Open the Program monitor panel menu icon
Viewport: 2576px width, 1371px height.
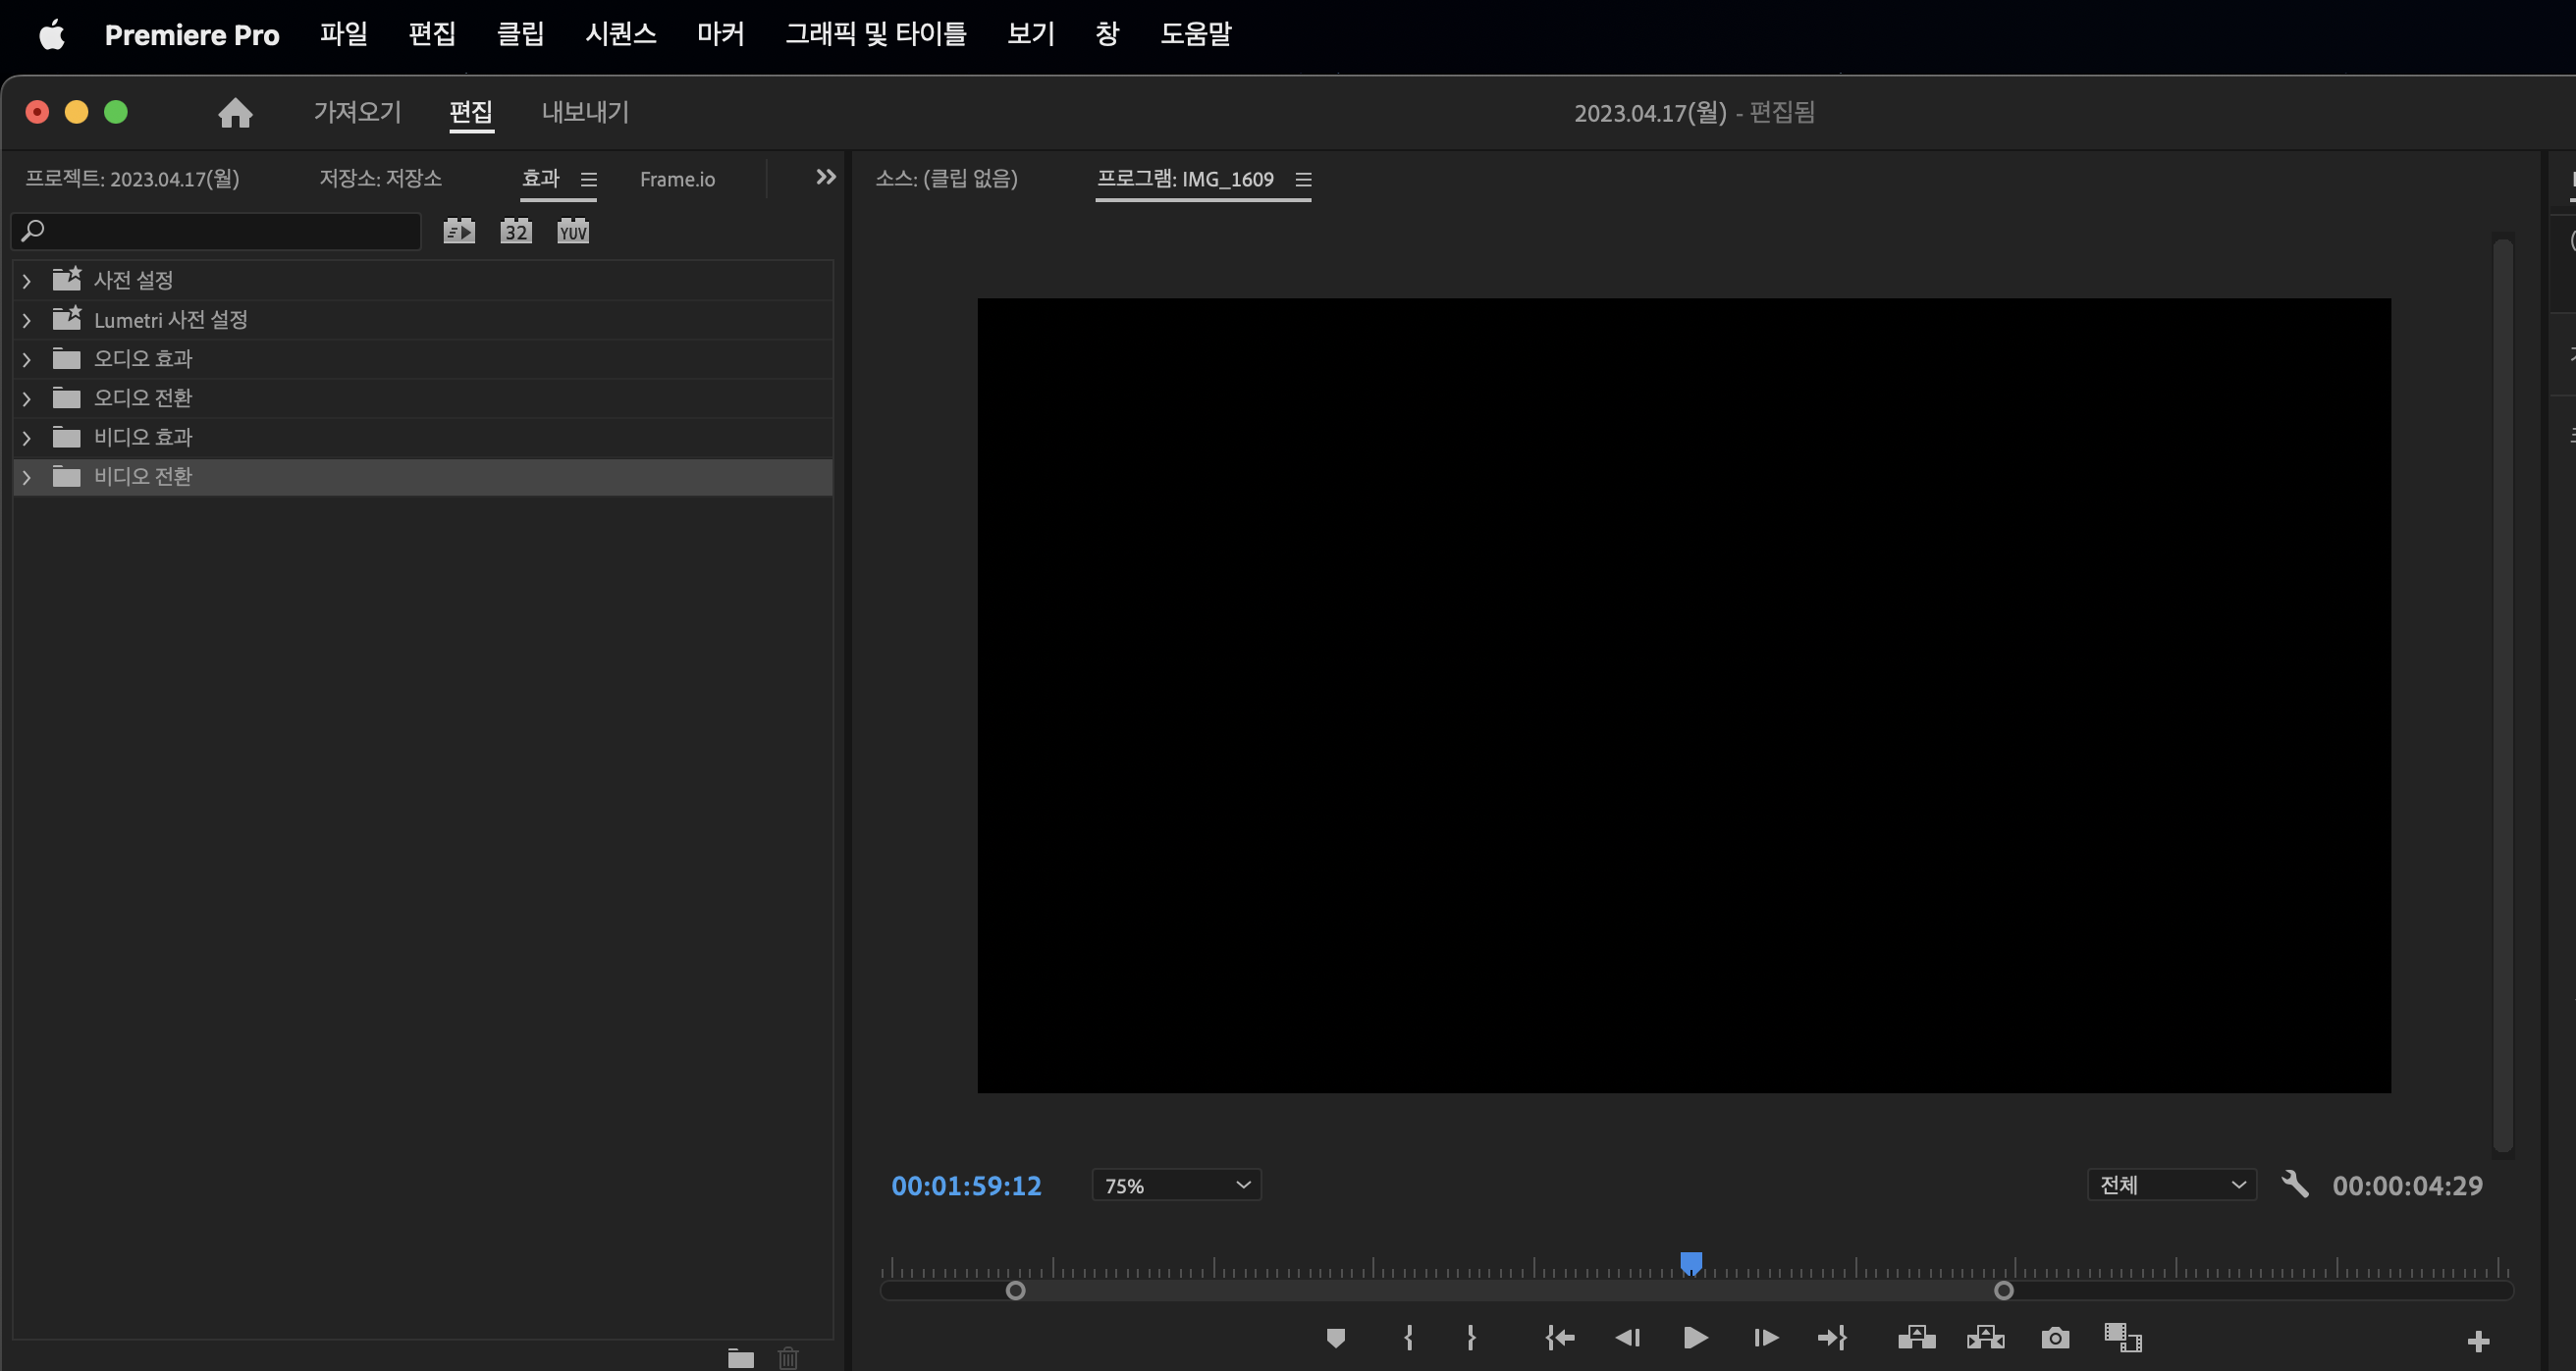1303,180
